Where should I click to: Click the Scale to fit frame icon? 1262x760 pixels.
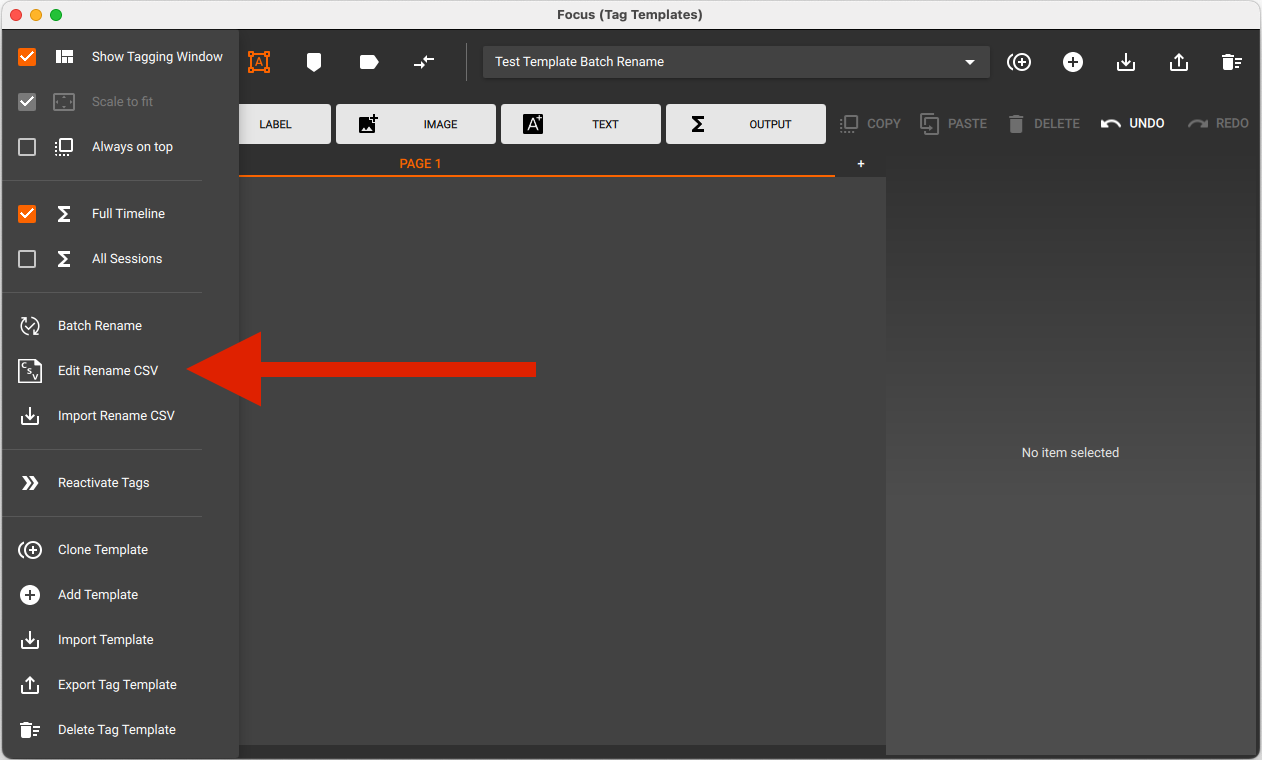pos(64,102)
